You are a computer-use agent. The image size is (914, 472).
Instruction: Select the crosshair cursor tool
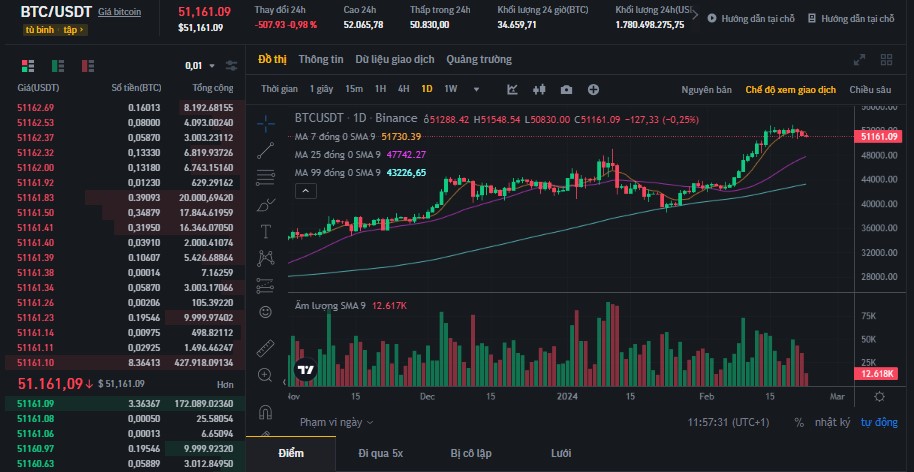pyautogui.click(x=266, y=123)
